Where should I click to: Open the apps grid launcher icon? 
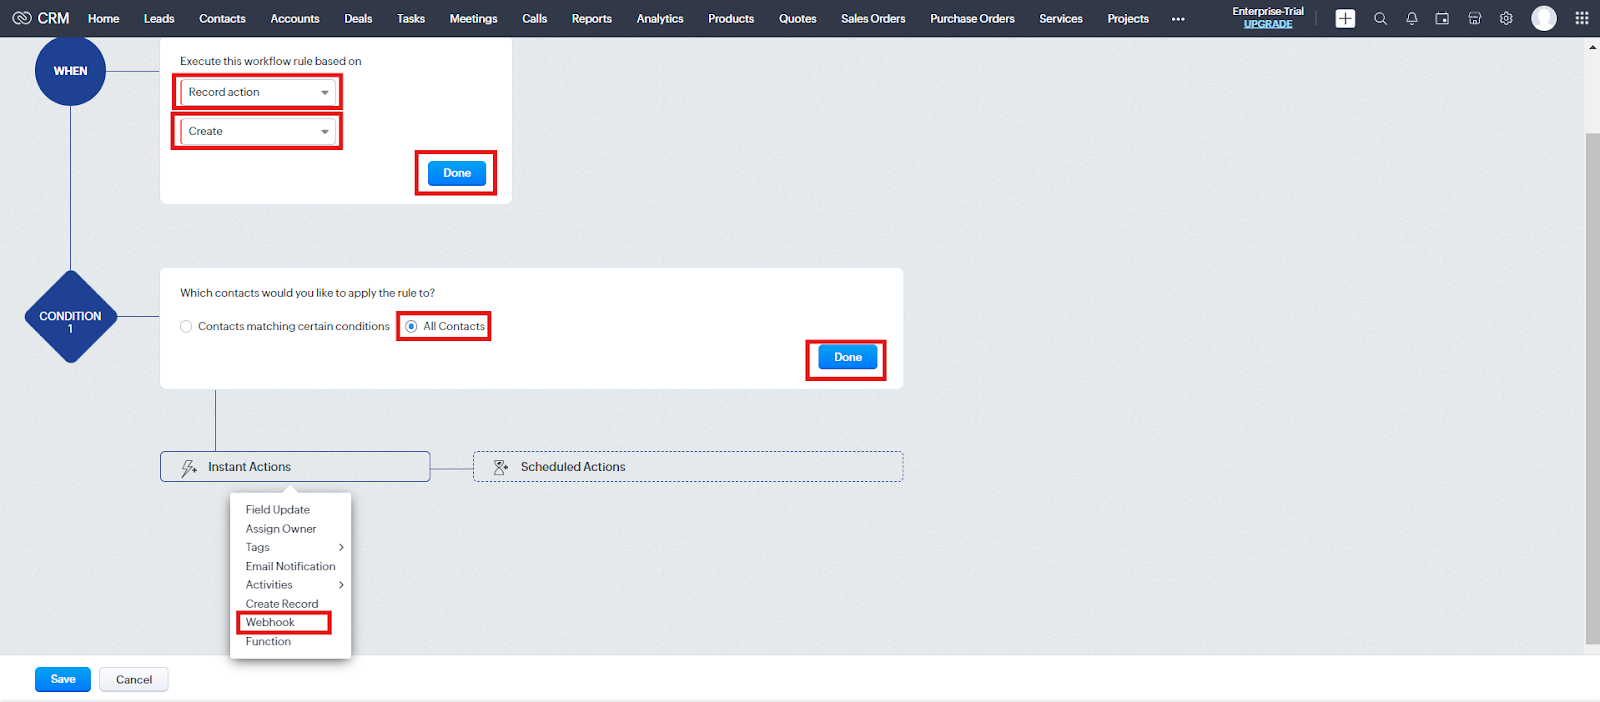click(x=1582, y=18)
